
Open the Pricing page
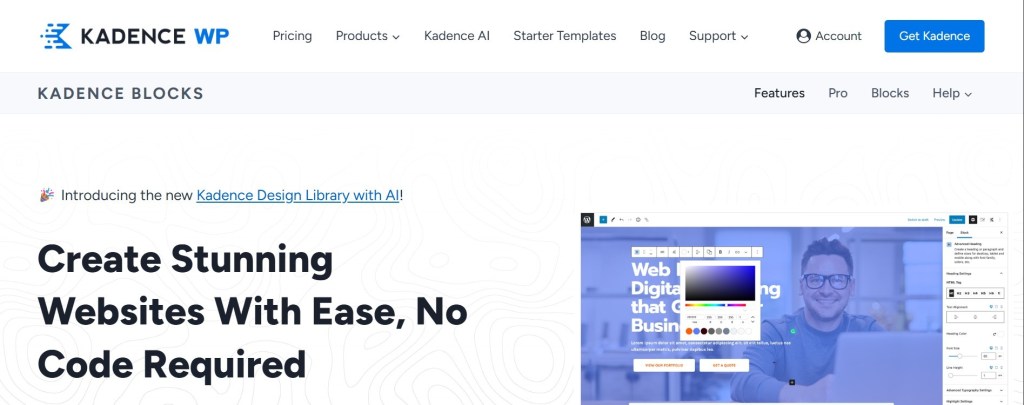pyautogui.click(x=292, y=36)
